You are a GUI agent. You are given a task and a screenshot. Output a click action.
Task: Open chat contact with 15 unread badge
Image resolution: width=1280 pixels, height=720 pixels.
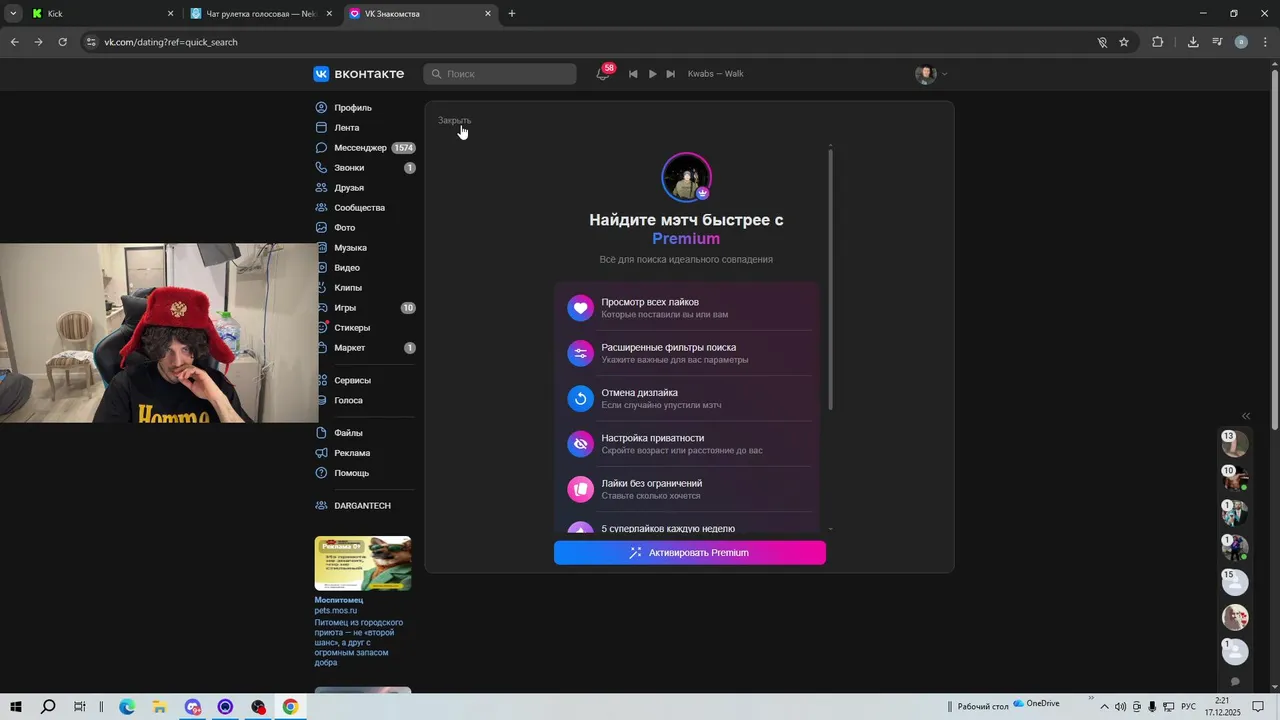tap(1235, 582)
